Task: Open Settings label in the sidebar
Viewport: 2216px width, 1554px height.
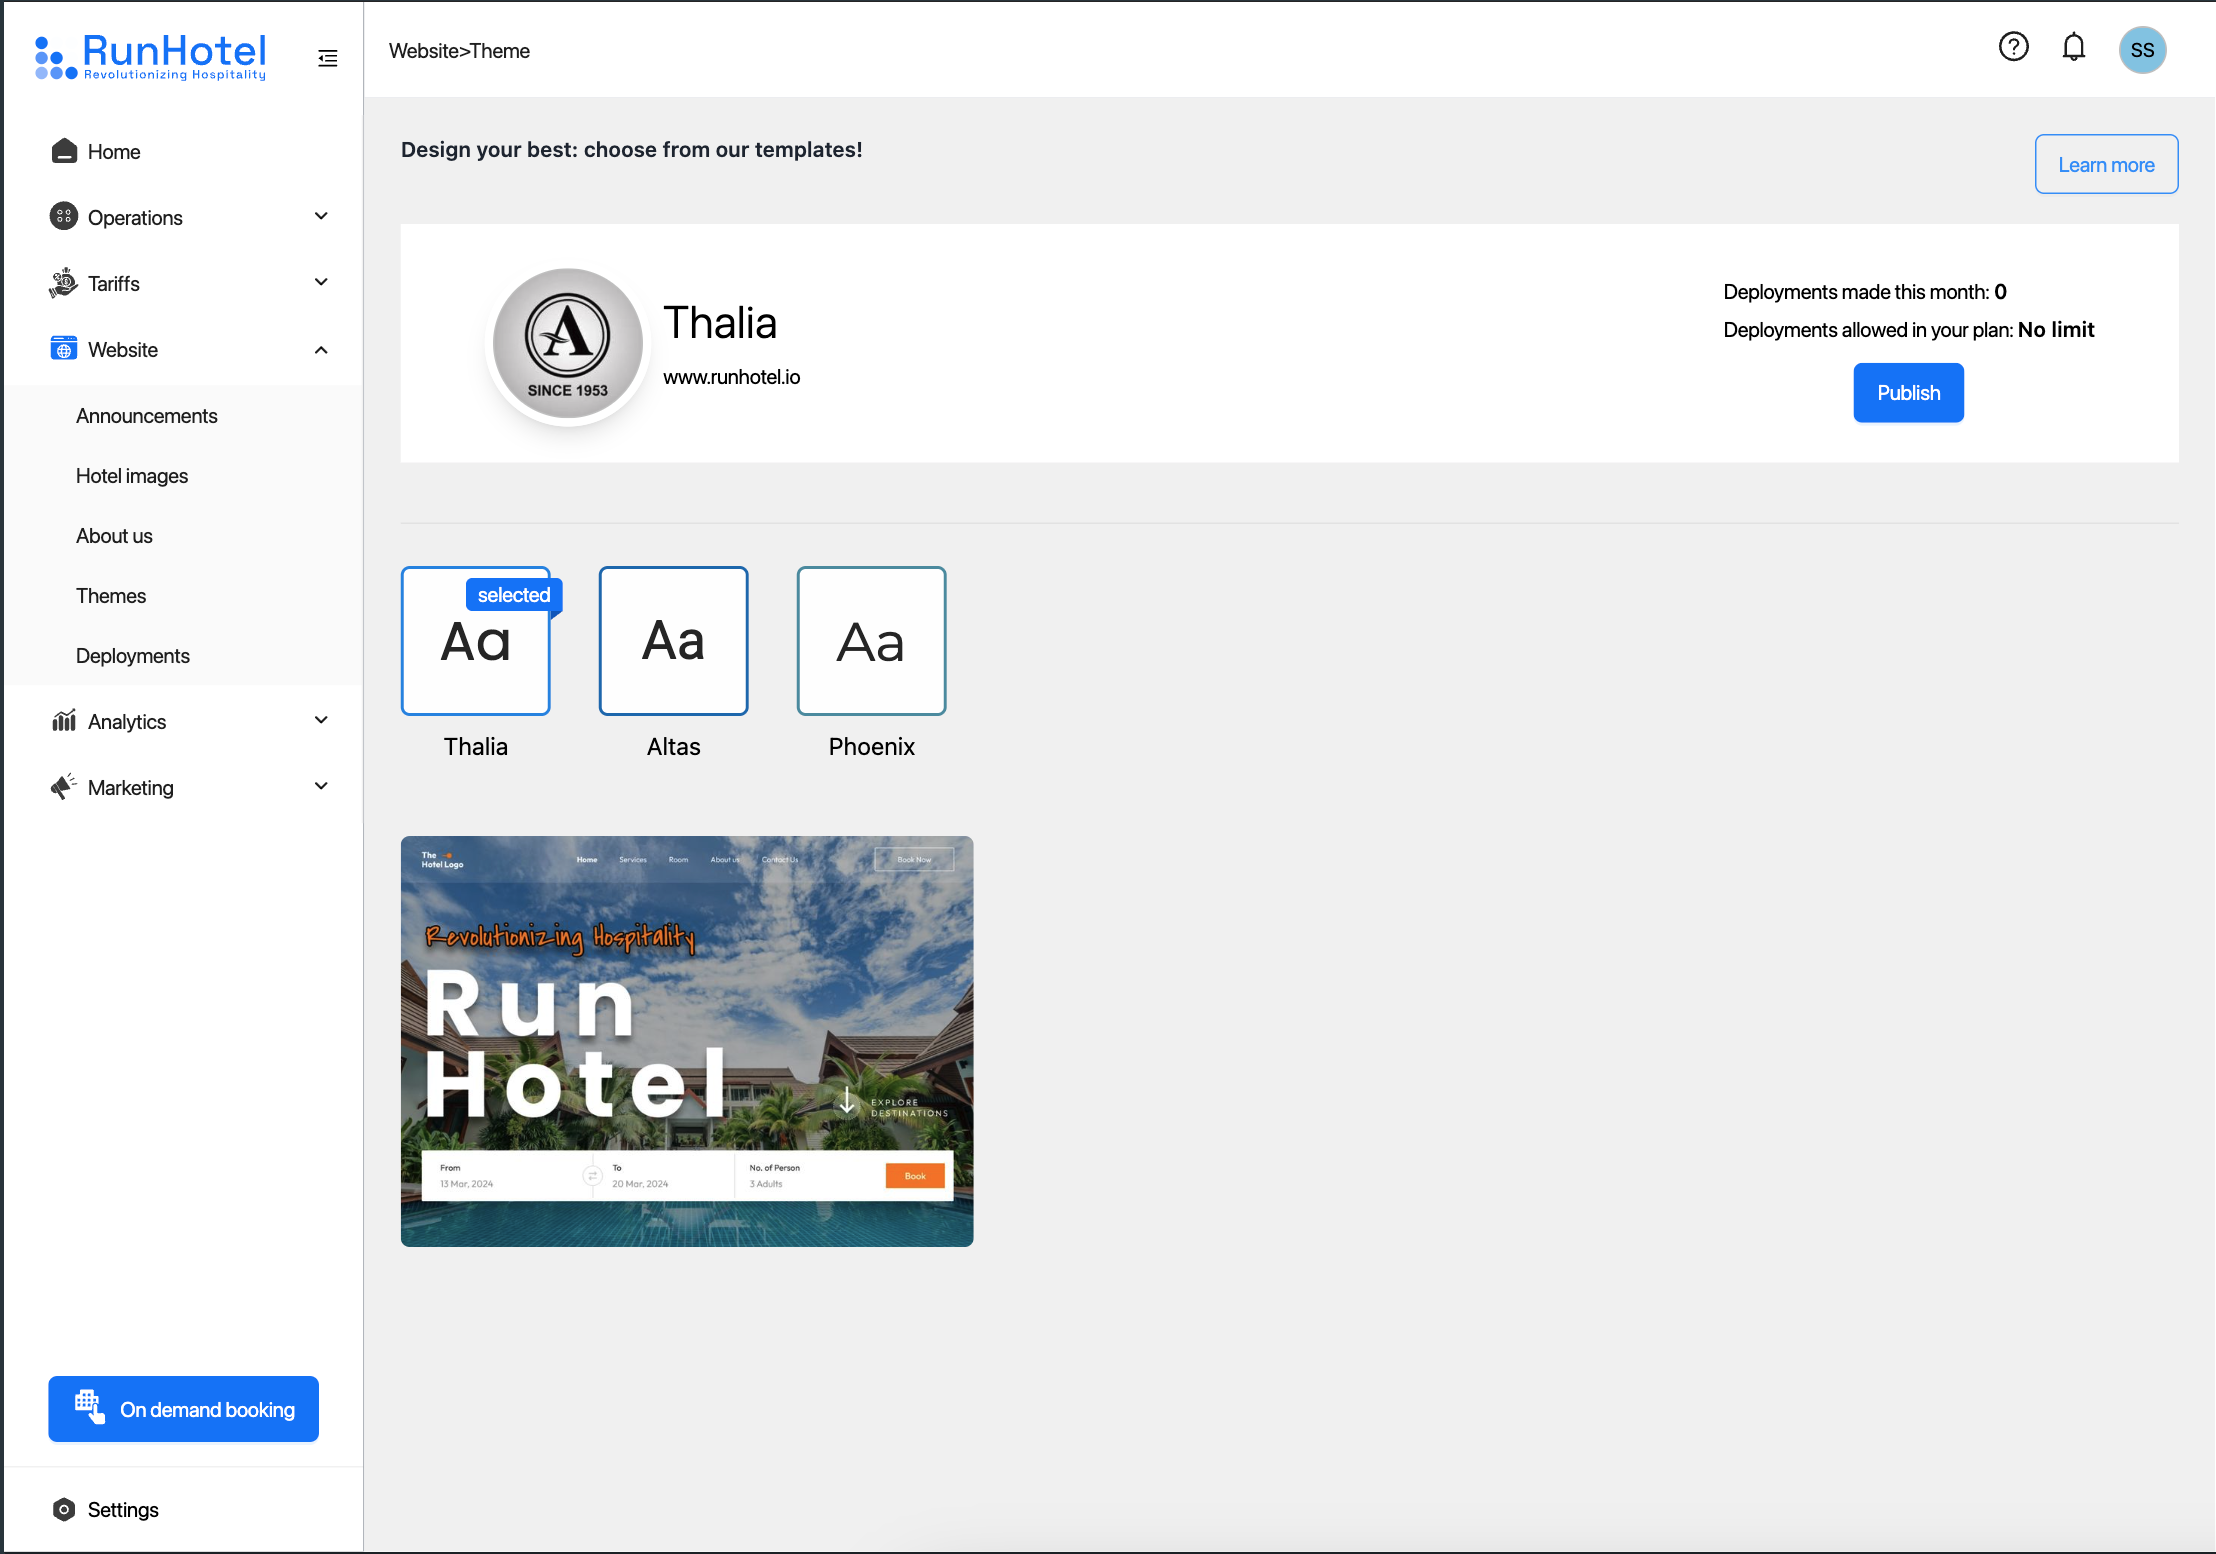Action: (123, 1510)
